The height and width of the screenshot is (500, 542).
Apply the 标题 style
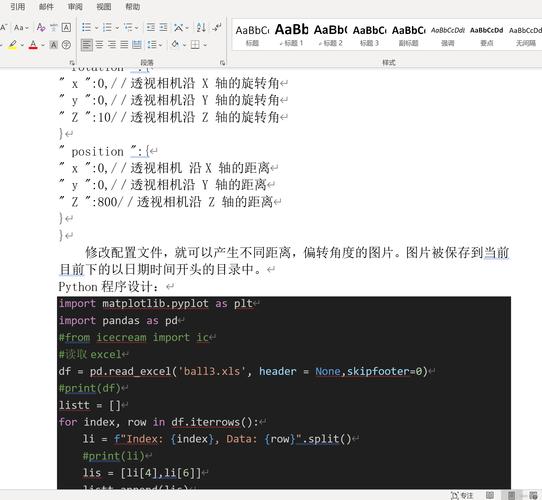point(252,36)
